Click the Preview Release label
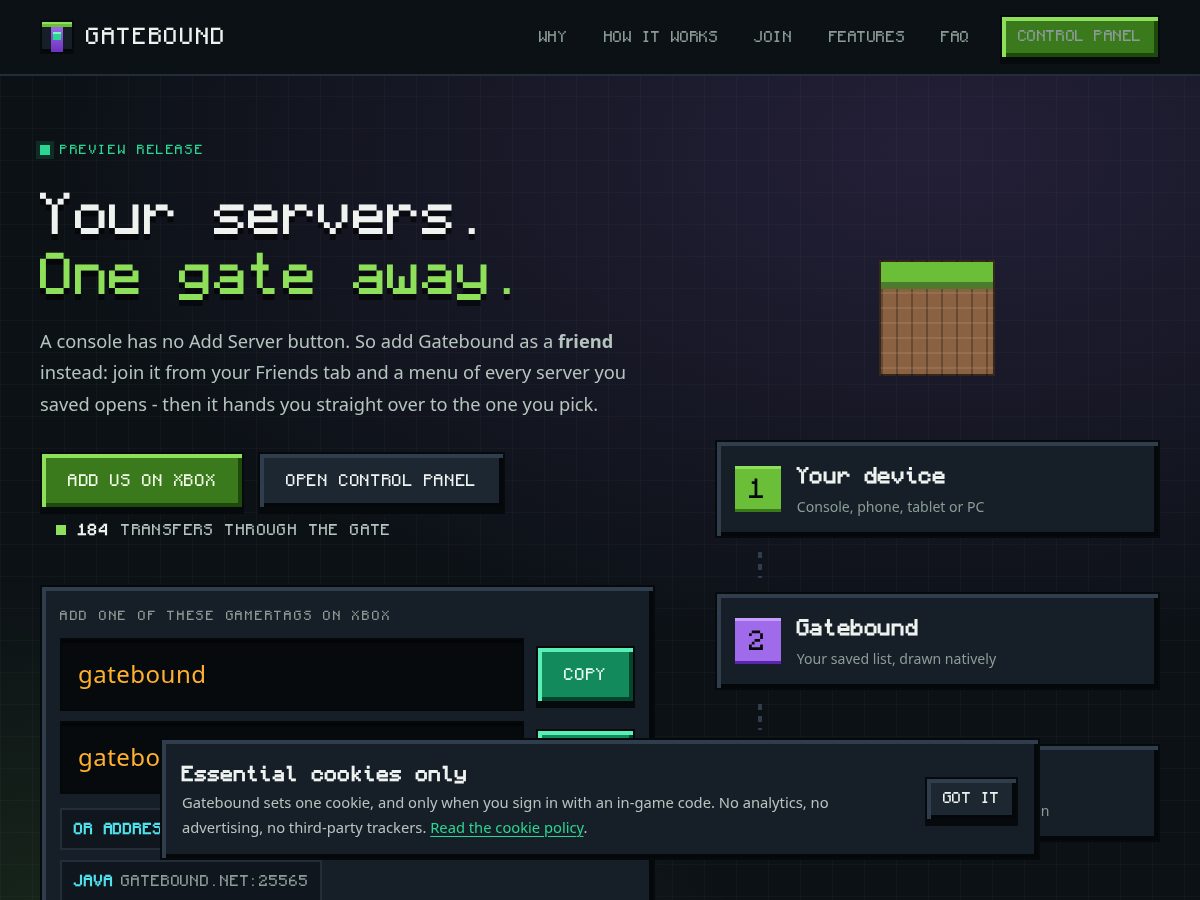 click(x=131, y=150)
